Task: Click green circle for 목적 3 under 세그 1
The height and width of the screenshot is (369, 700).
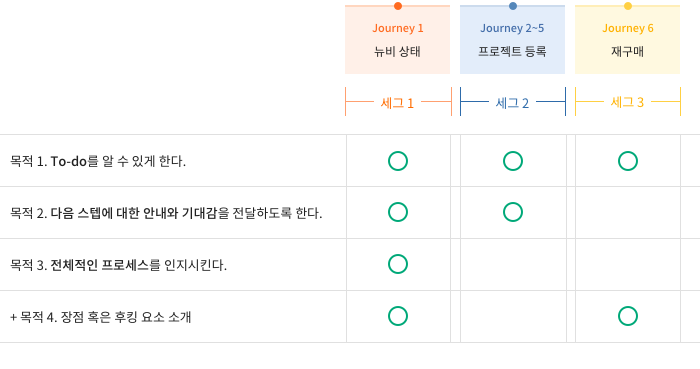Action: point(398,264)
